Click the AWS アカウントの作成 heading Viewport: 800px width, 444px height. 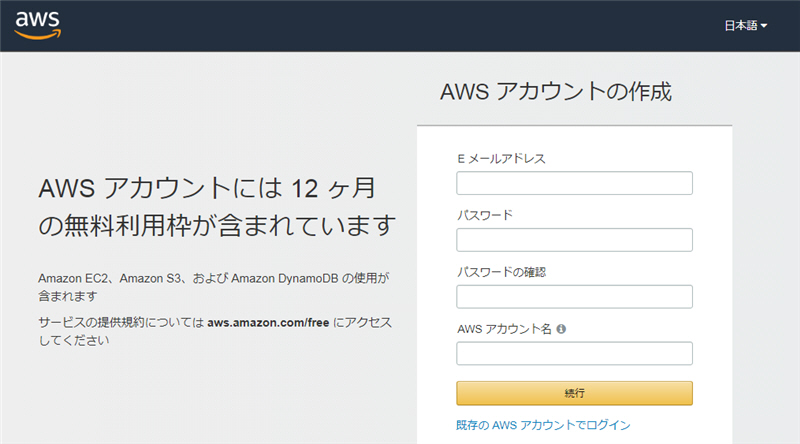coord(556,92)
